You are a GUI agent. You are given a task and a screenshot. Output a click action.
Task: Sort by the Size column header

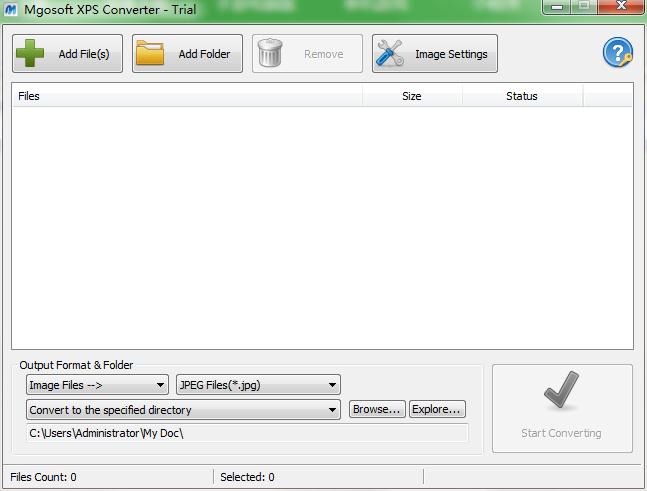(412, 96)
